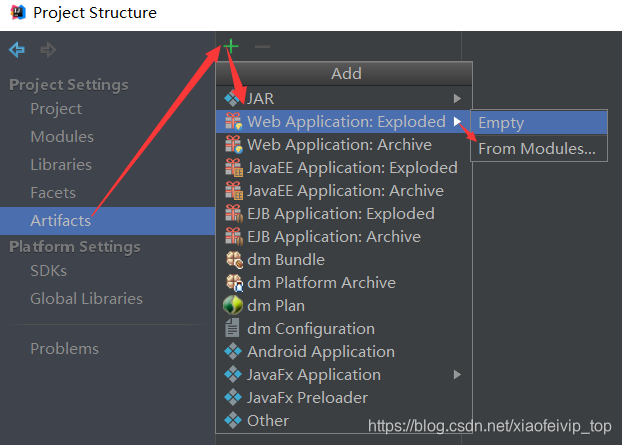Image resolution: width=622 pixels, height=445 pixels.
Task: Select JAR from the Add menu
Action: coord(344,98)
